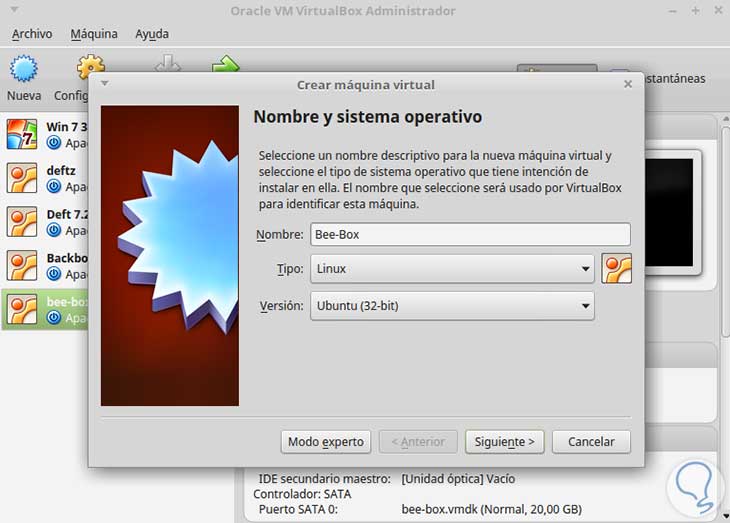Viewport: 730px width, 523px height.
Task: Select the Win 7 VM icon
Action: pos(22,134)
